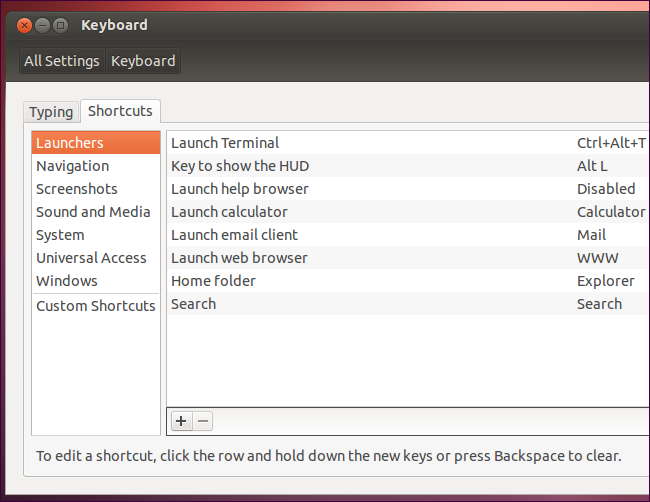Image resolution: width=650 pixels, height=502 pixels.
Task: Edit the Alt L shortcut value
Action: click(592, 166)
